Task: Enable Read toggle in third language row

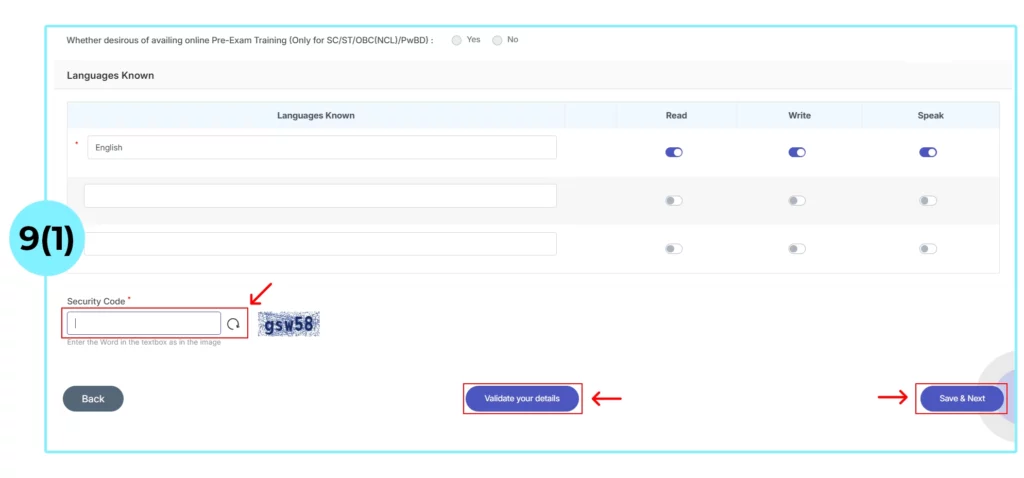Action: (x=674, y=249)
